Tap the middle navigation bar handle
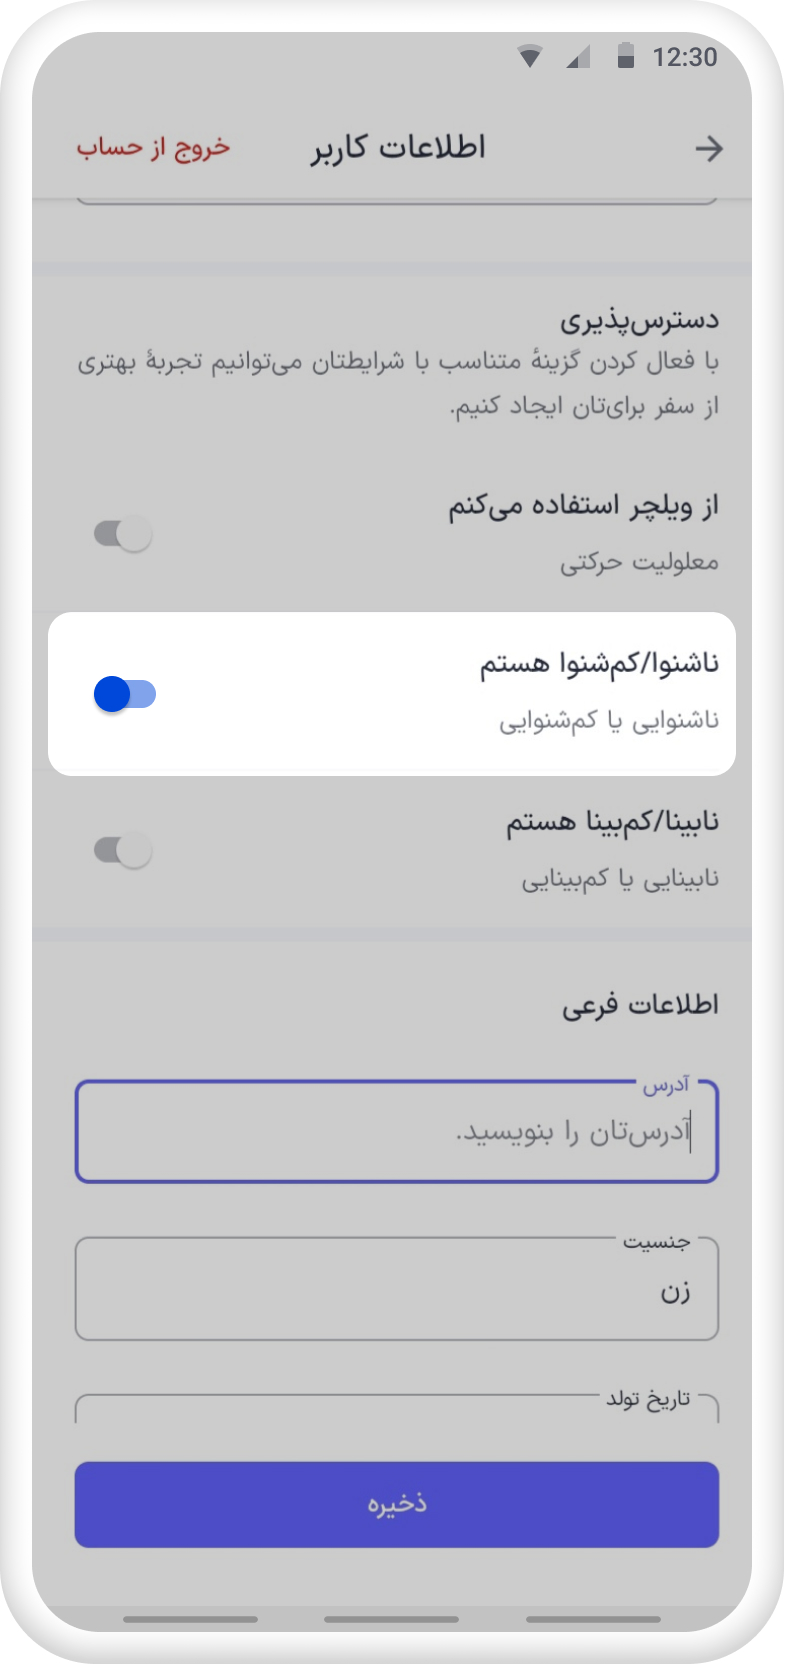790x1664 pixels. click(x=392, y=1618)
